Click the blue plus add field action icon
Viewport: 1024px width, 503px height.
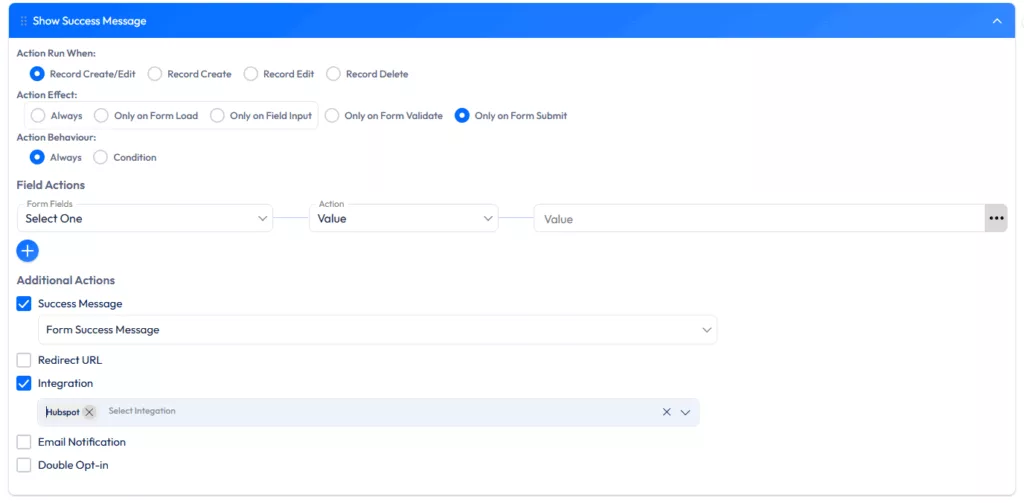pyautogui.click(x=28, y=250)
